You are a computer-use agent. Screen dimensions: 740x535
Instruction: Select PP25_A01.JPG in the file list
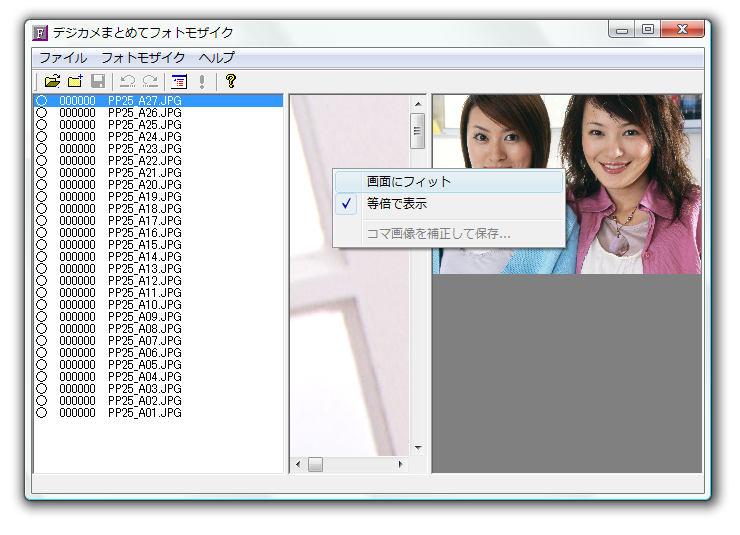(144, 413)
